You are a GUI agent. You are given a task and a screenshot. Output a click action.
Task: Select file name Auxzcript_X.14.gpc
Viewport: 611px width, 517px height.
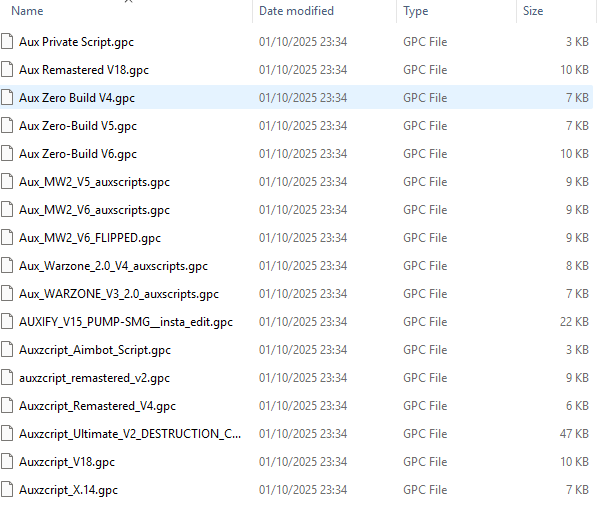[x=68, y=491]
